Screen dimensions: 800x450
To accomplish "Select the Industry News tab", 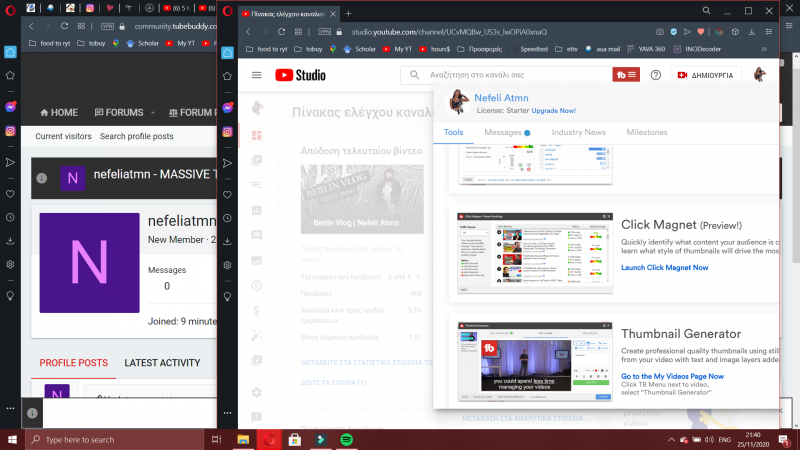I will 578,132.
